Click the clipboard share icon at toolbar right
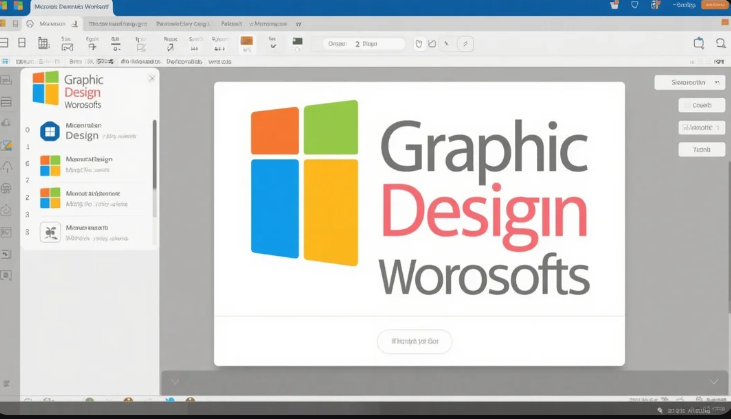This screenshot has height=419, width=731. point(699,43)
